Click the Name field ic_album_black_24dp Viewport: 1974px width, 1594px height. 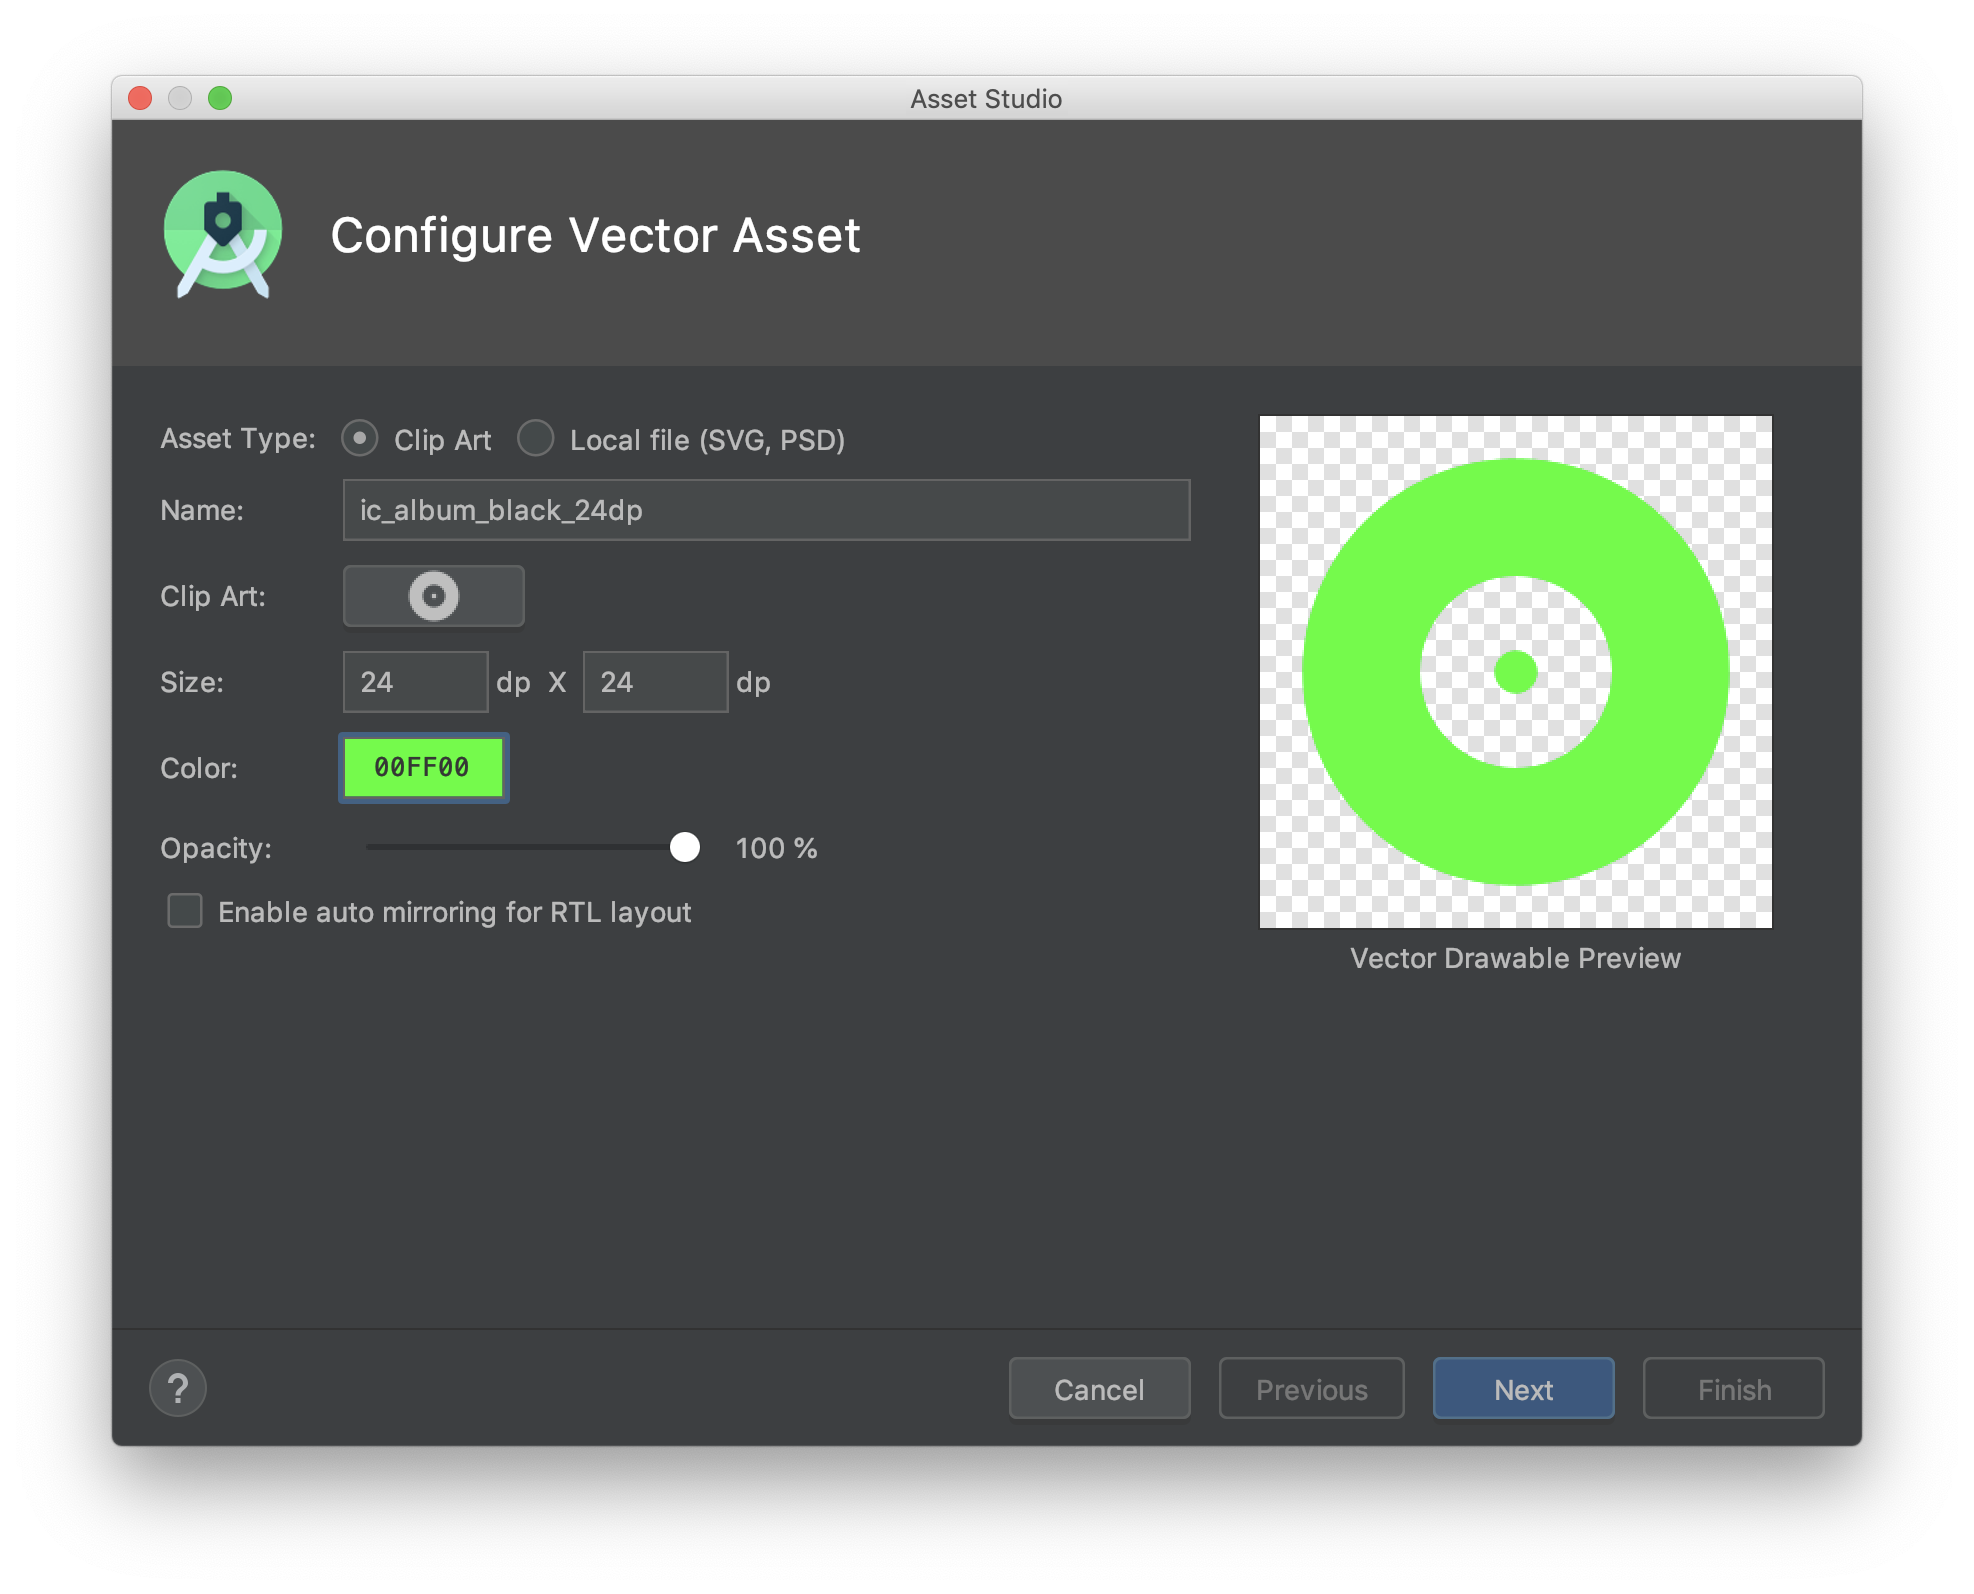tap(766, 510)
